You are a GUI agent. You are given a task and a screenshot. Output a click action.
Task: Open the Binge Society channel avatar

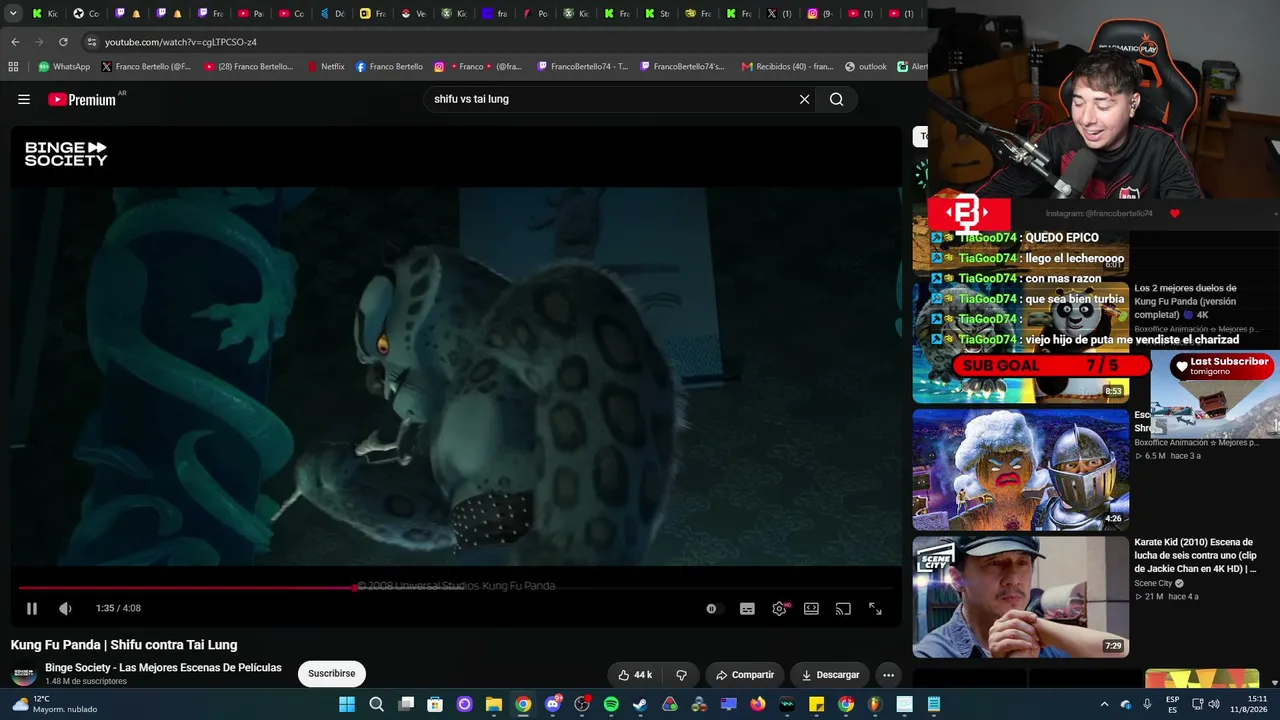23,674
